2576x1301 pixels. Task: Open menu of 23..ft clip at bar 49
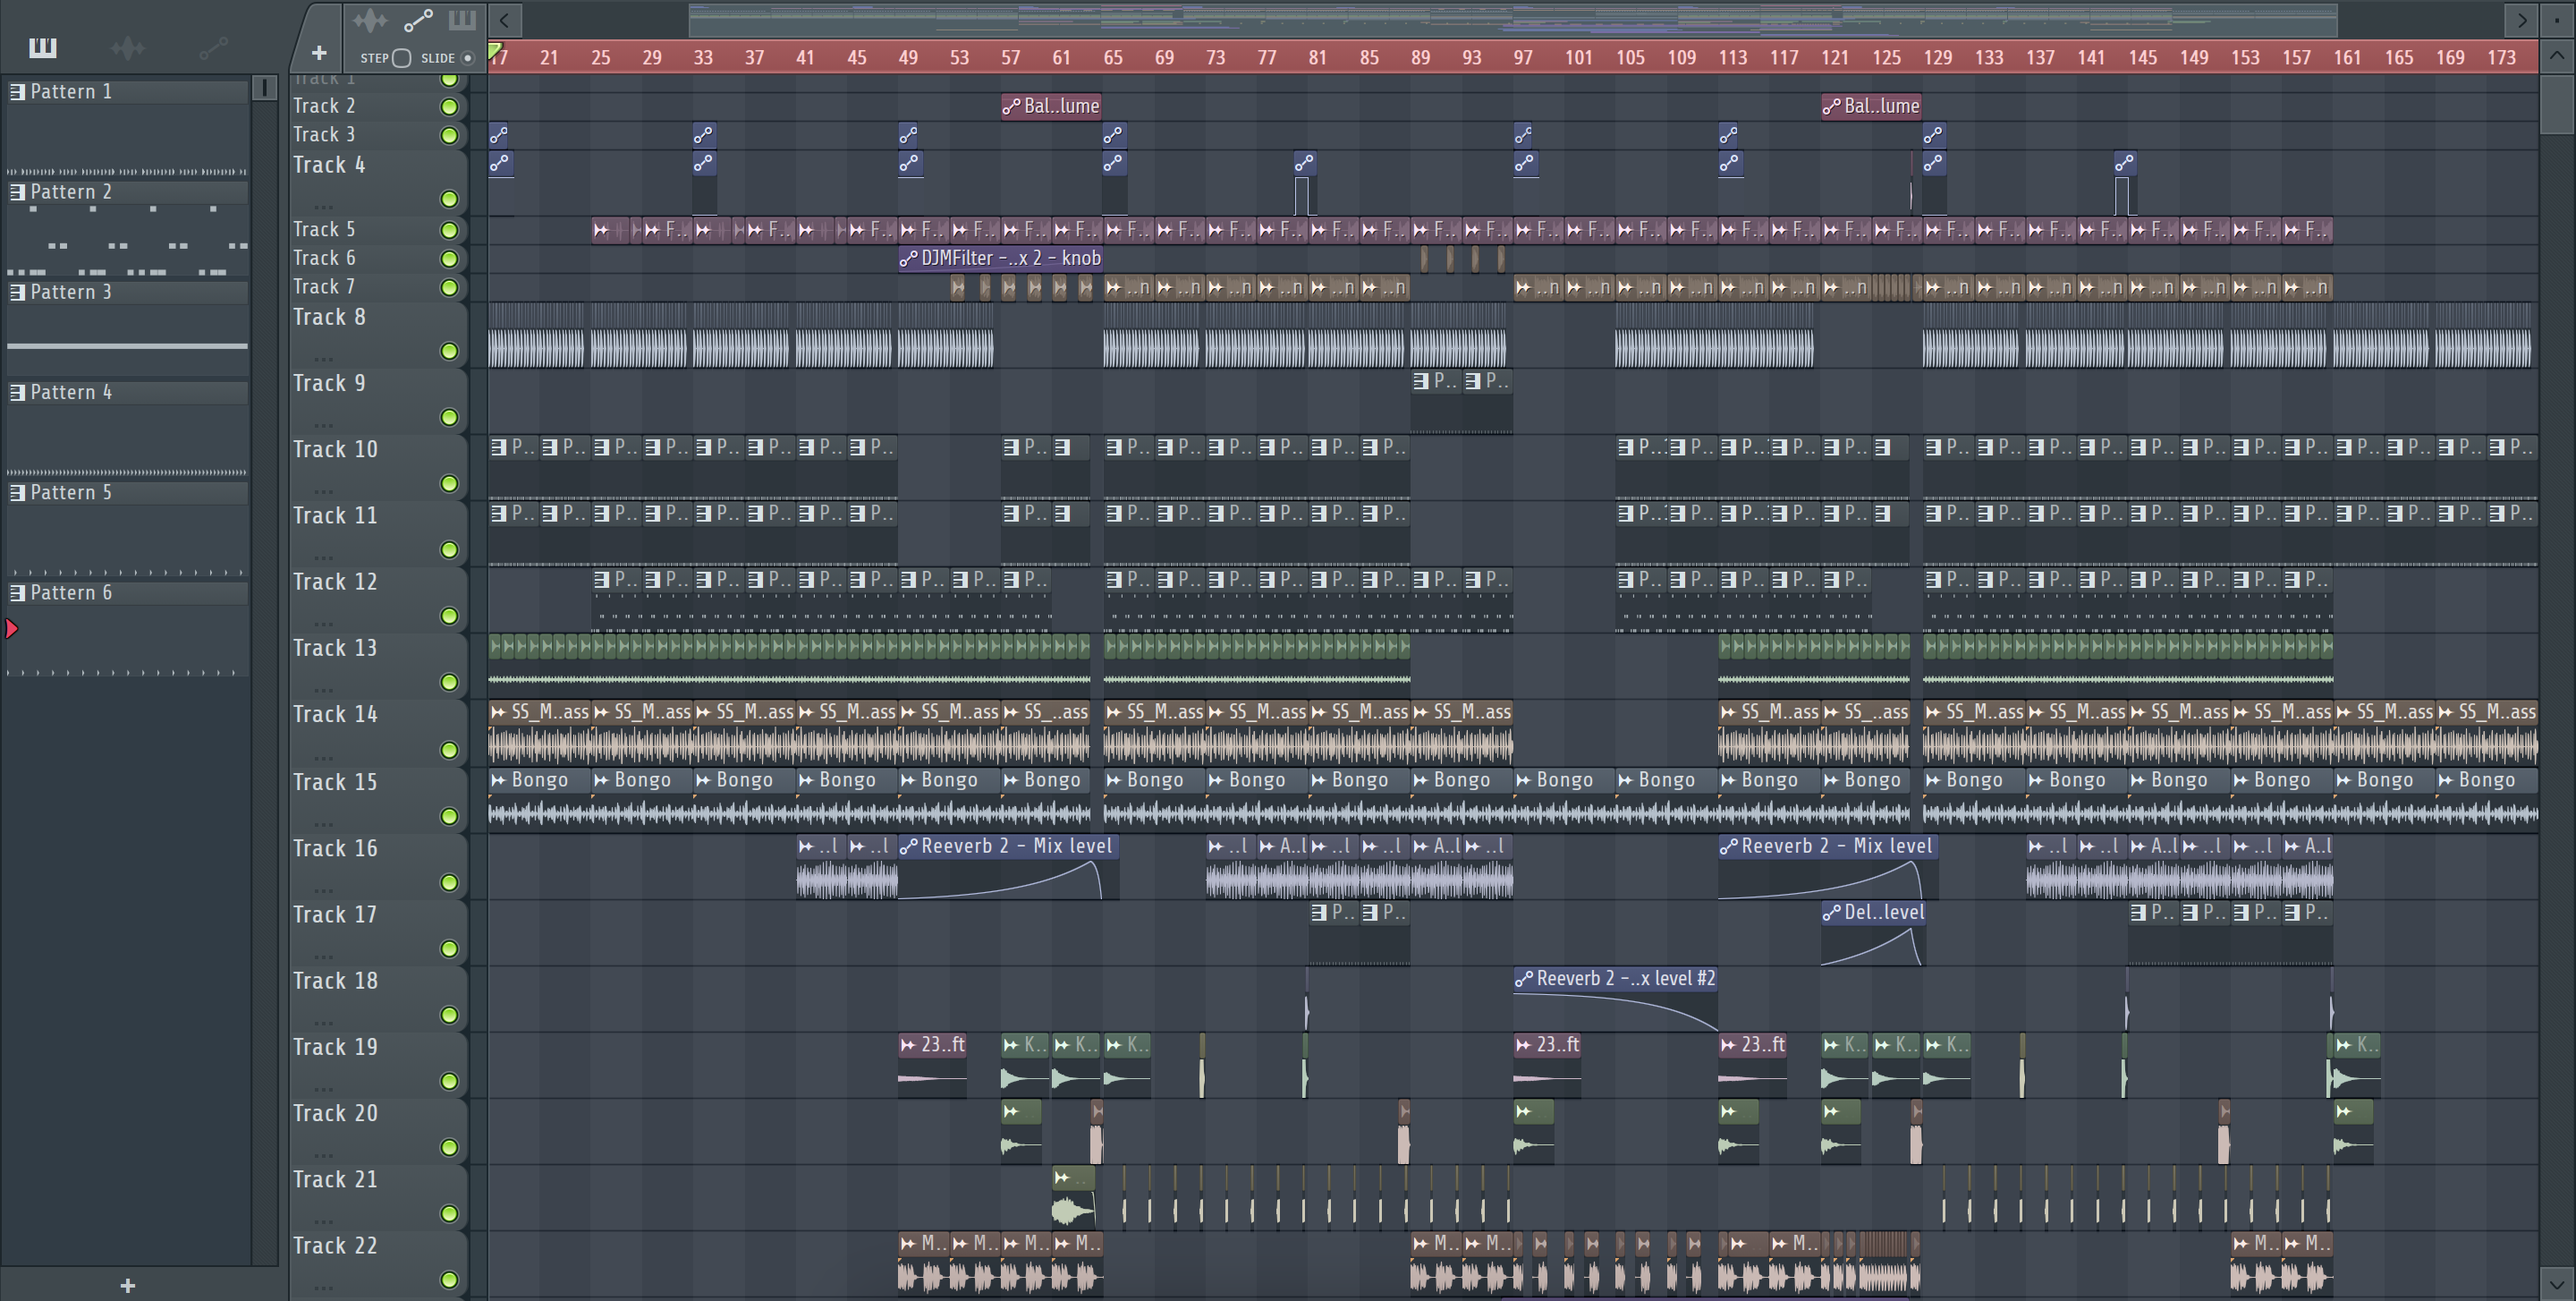pyautogui.click(x=908, y=1045)
